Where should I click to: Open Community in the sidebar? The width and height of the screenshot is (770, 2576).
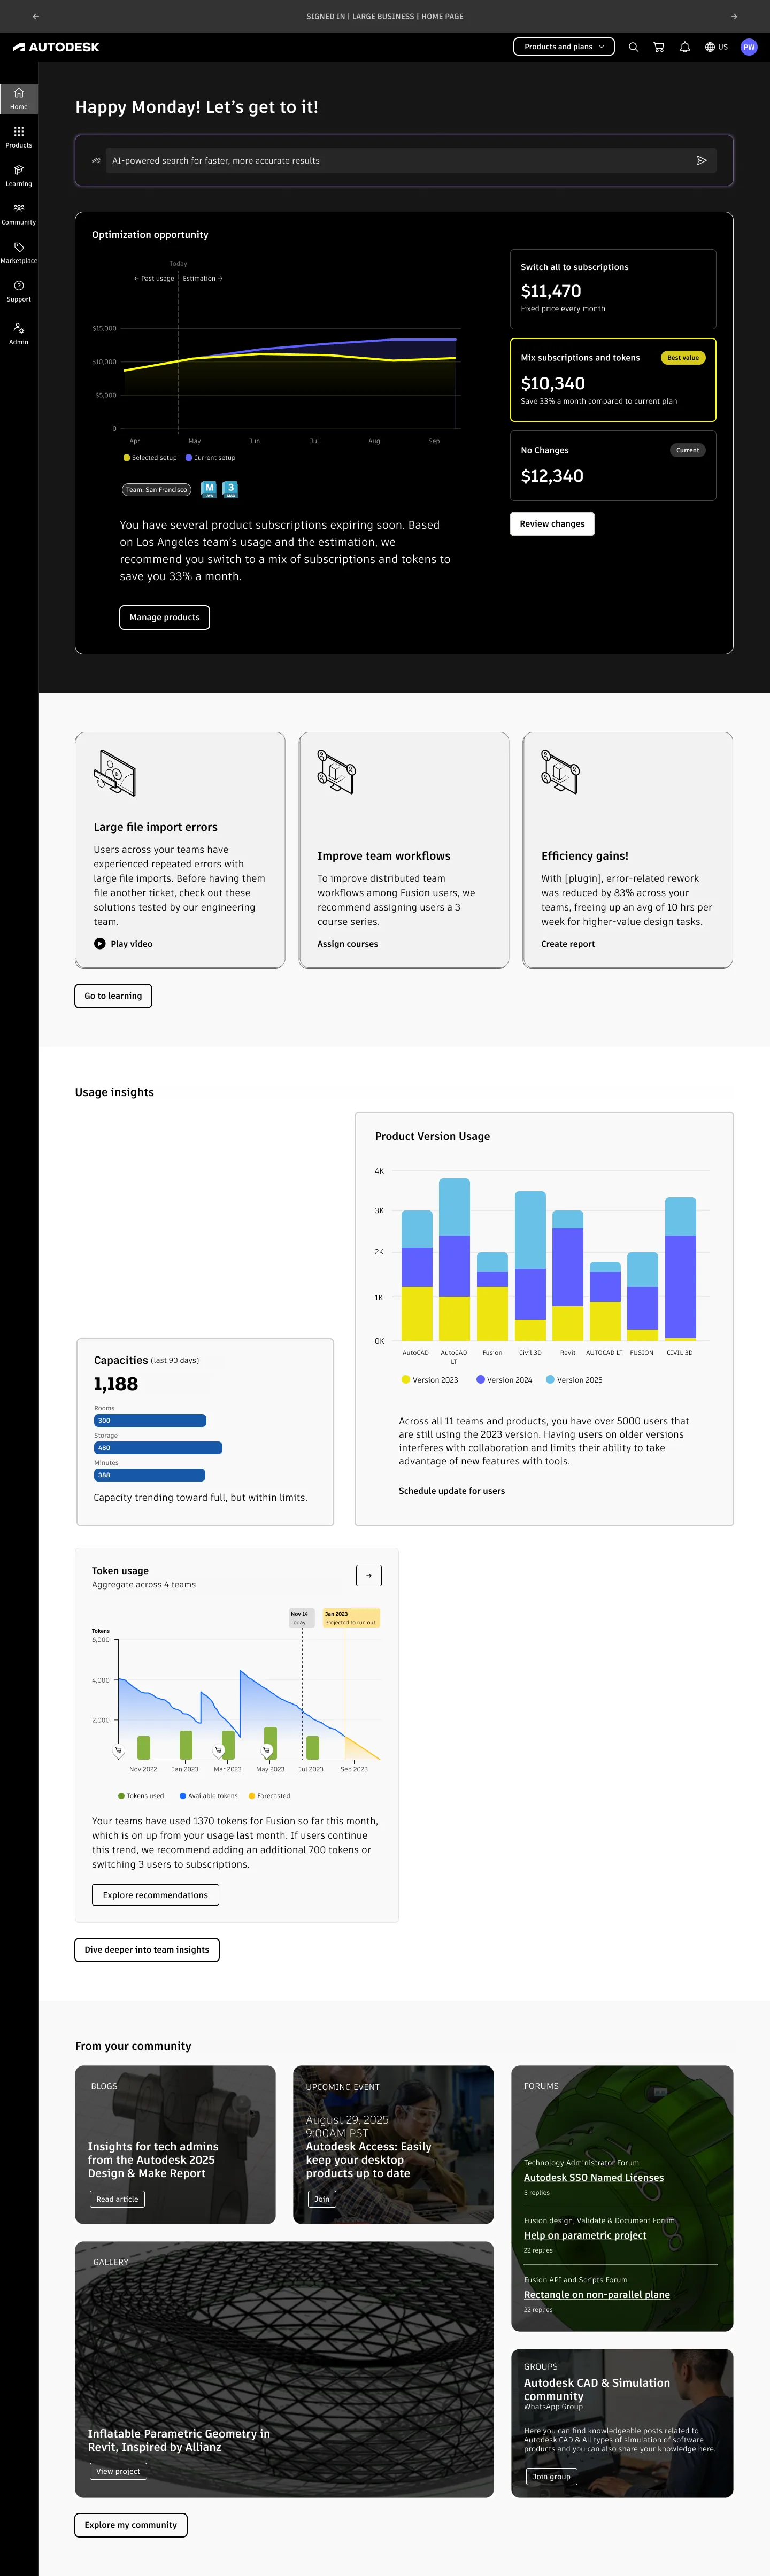tap(19, 214)
